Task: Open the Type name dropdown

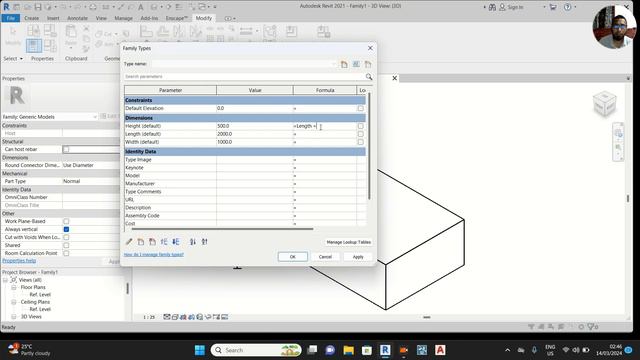Action: [x=333, y=64]
